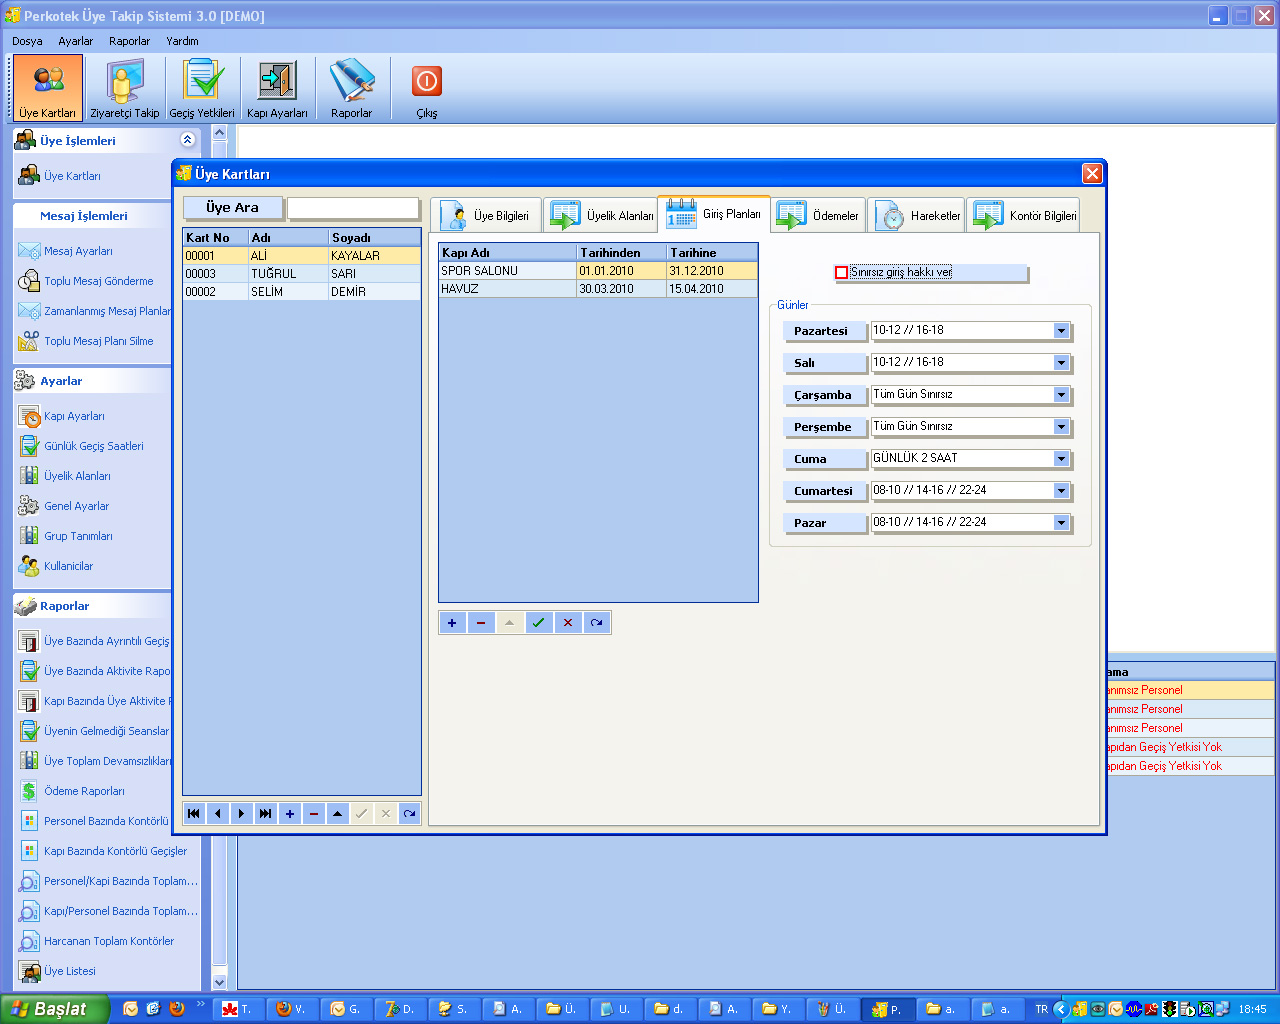The height and width of the screenshot is (1024, 1280).
Task: Switch to the Ödemeler tab
Action: [818, 216]
